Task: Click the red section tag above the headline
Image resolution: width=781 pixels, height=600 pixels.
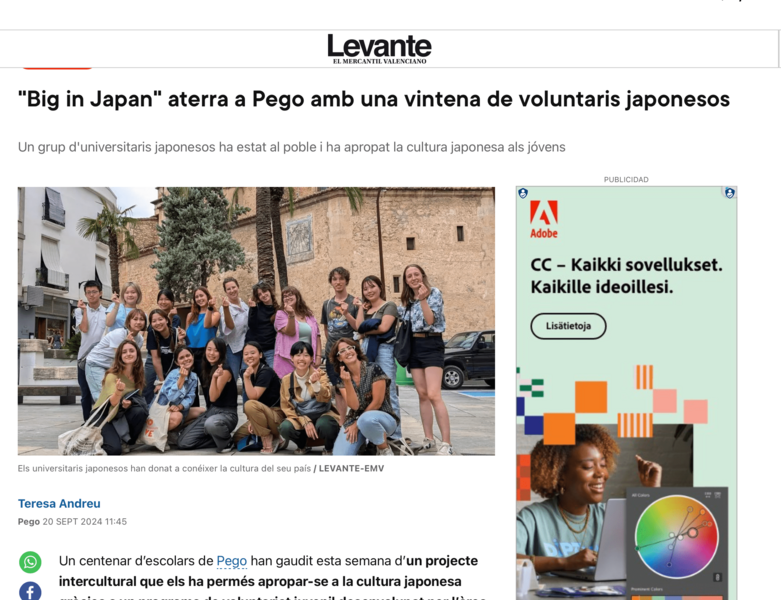Action: pos(57,67)
